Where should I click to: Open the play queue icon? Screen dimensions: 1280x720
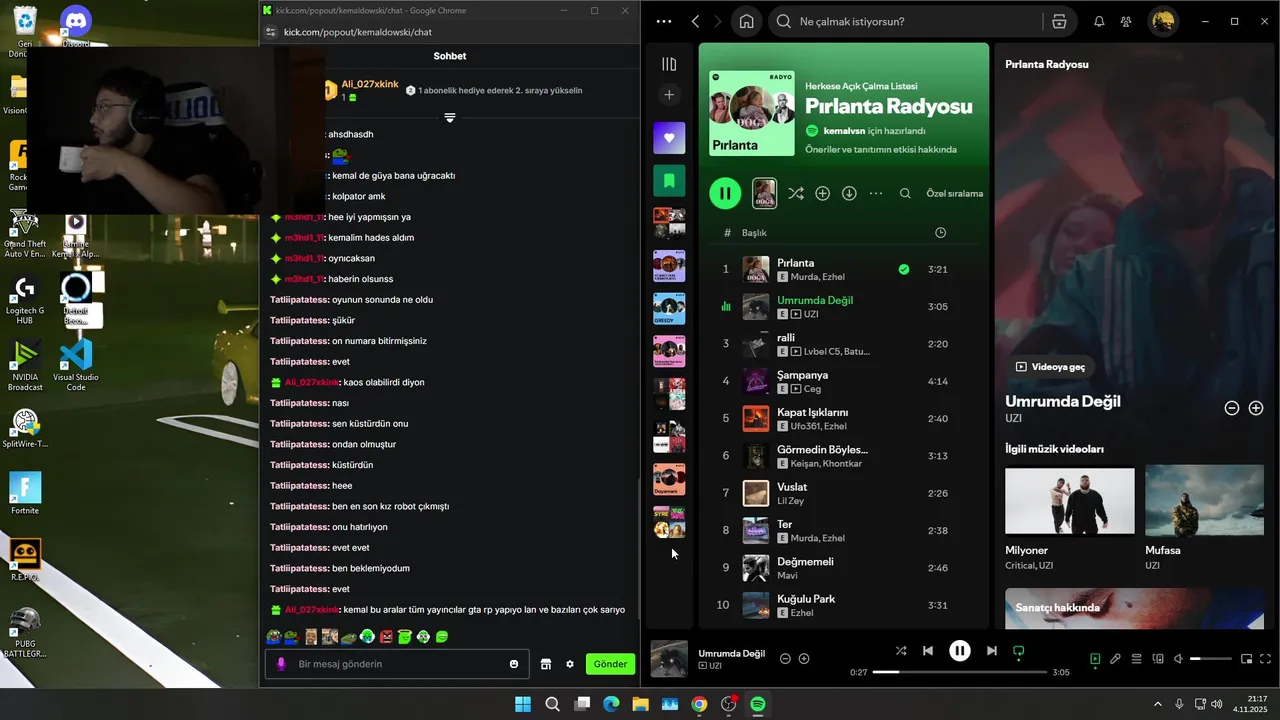click(x=1136, y=659)
